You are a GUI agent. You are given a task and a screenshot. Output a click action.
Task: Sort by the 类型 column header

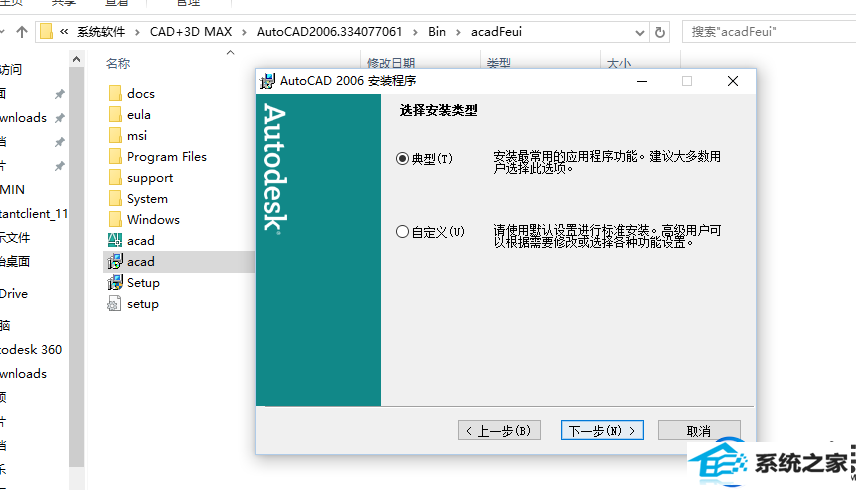pyautogui.click(x=498, y=63)
